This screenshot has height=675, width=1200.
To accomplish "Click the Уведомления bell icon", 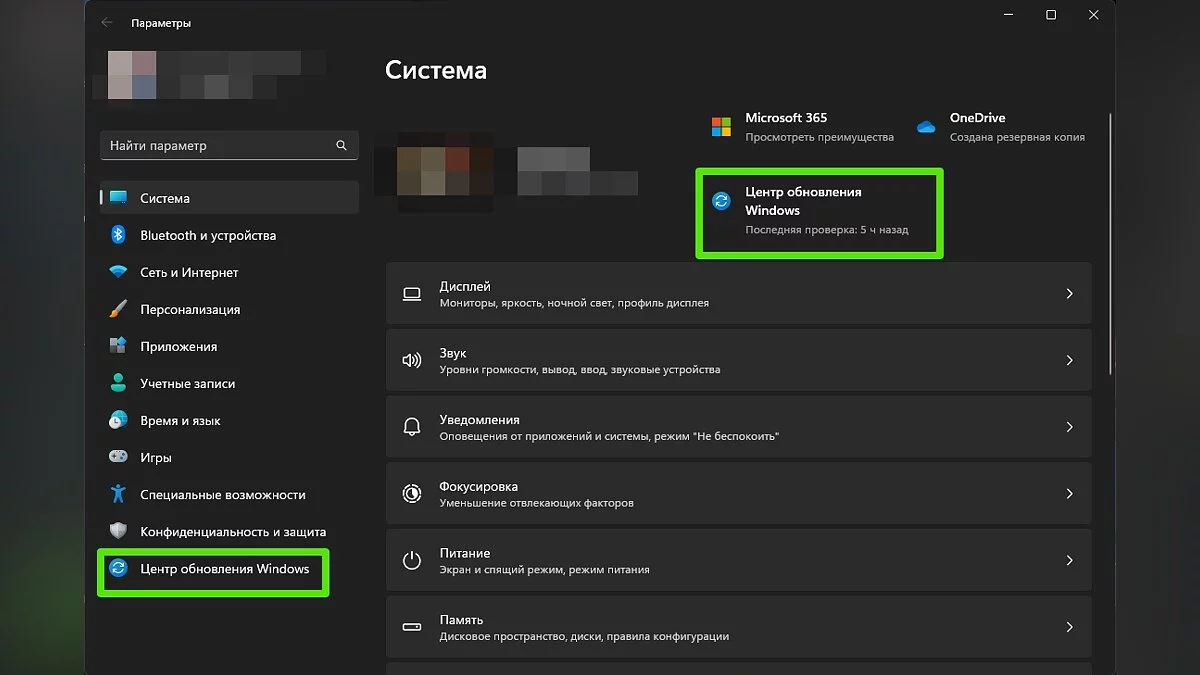I will tap(411, 427).
